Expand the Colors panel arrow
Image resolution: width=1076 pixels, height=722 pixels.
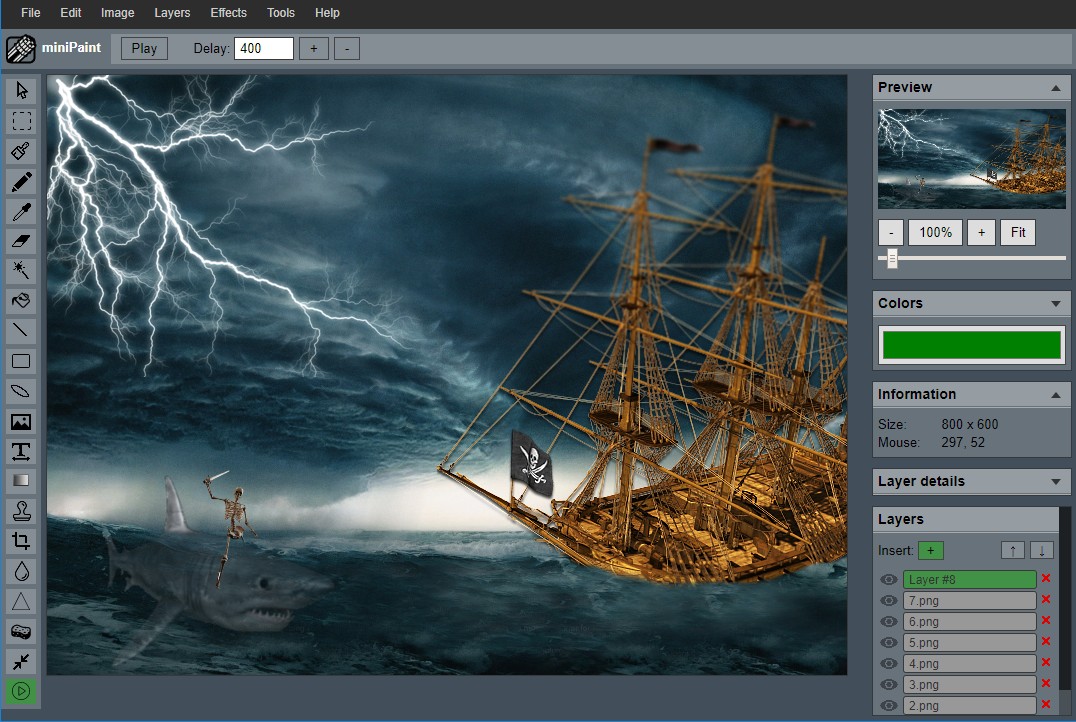[x=1055, y=304]
